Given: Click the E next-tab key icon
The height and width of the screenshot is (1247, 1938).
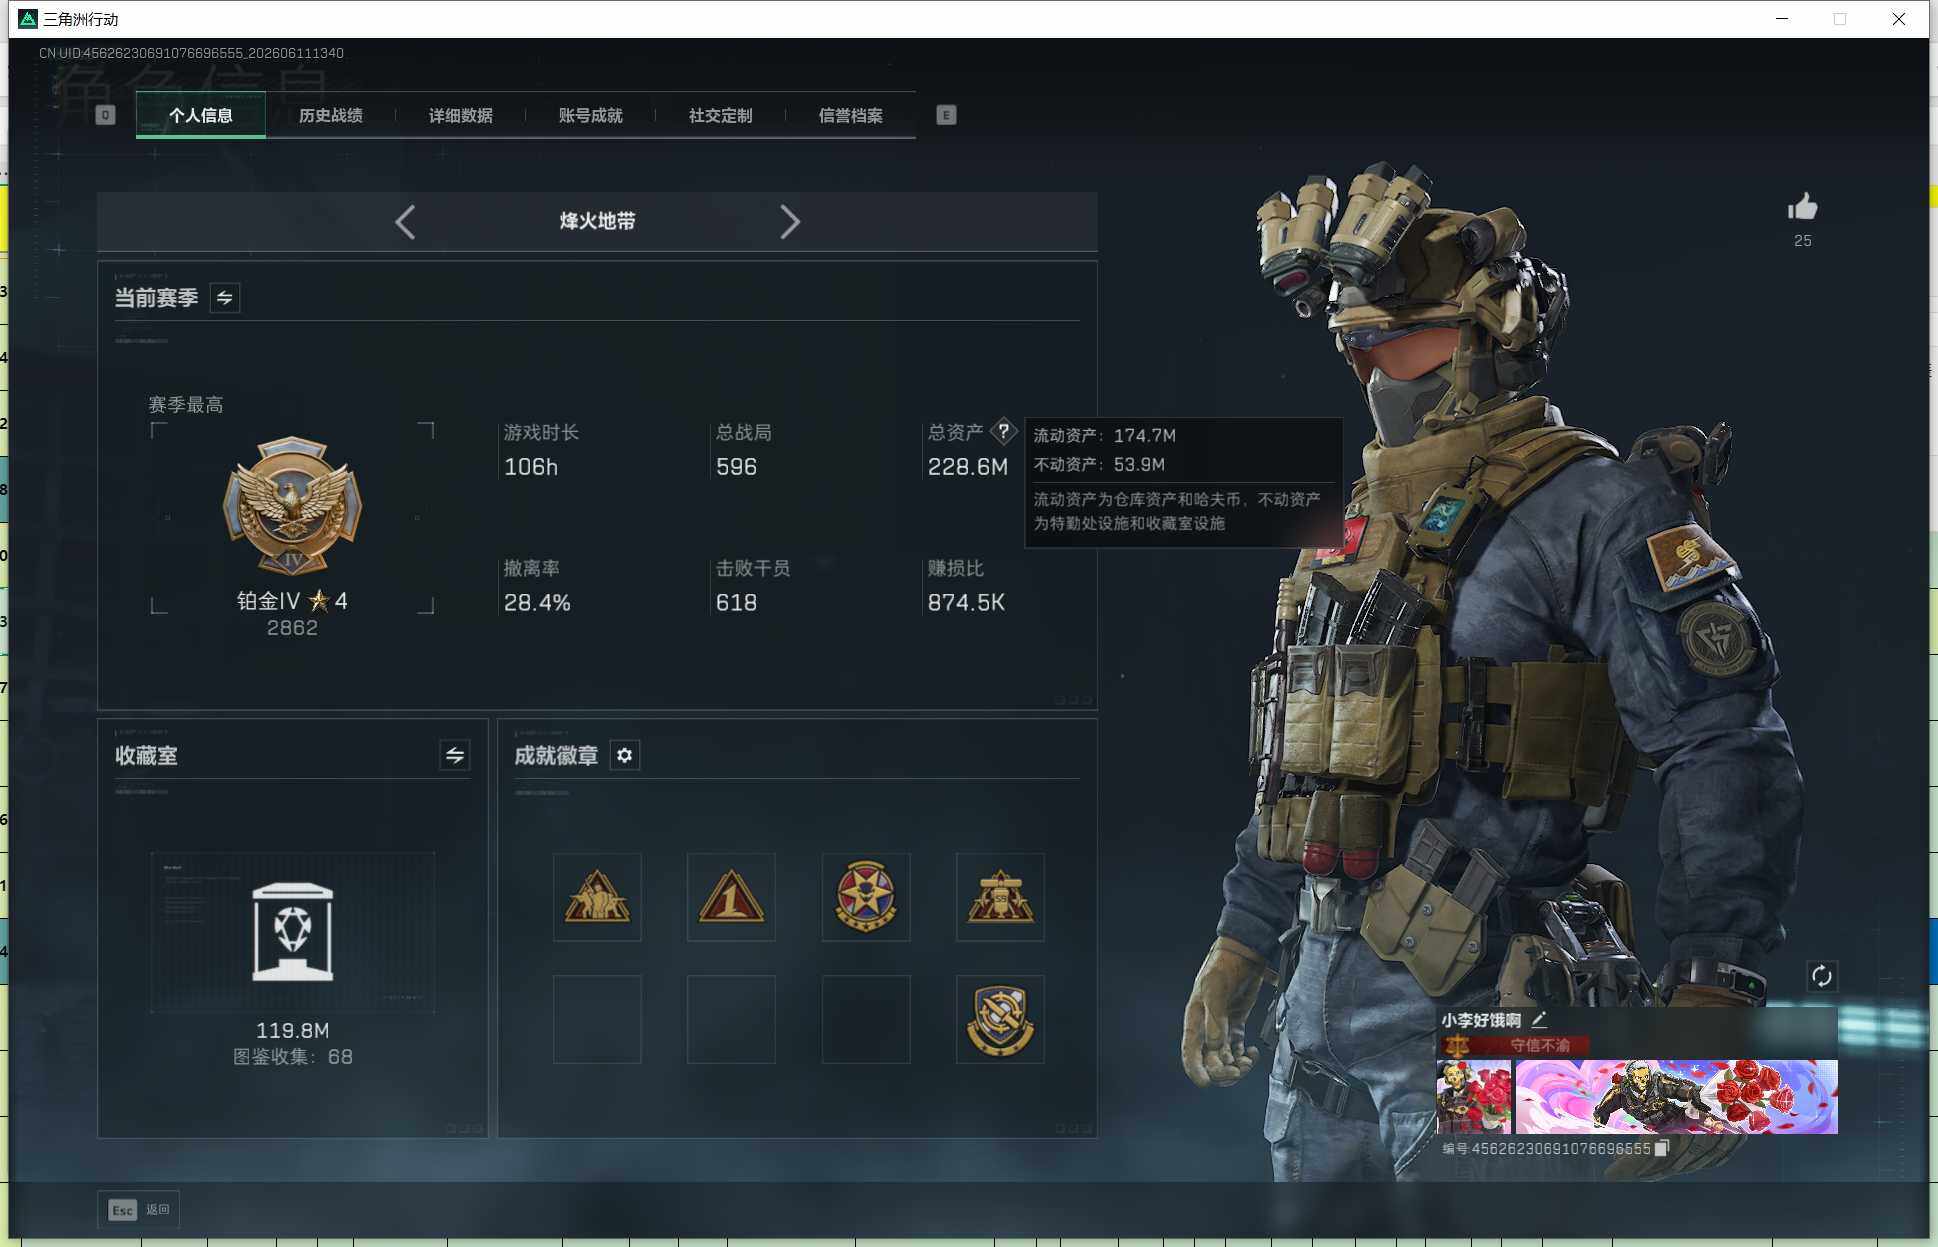Looking at the screenshot, I should coord(946,115).
